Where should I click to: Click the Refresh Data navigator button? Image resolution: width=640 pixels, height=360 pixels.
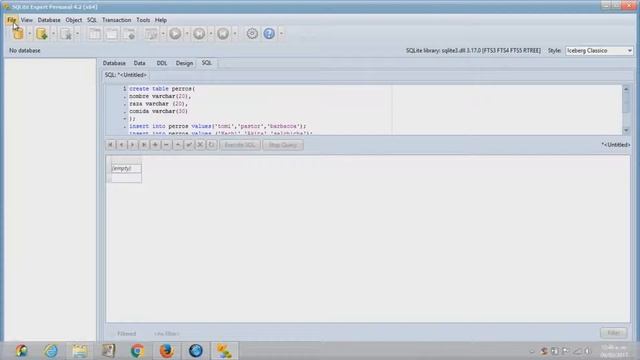point(211,145)
